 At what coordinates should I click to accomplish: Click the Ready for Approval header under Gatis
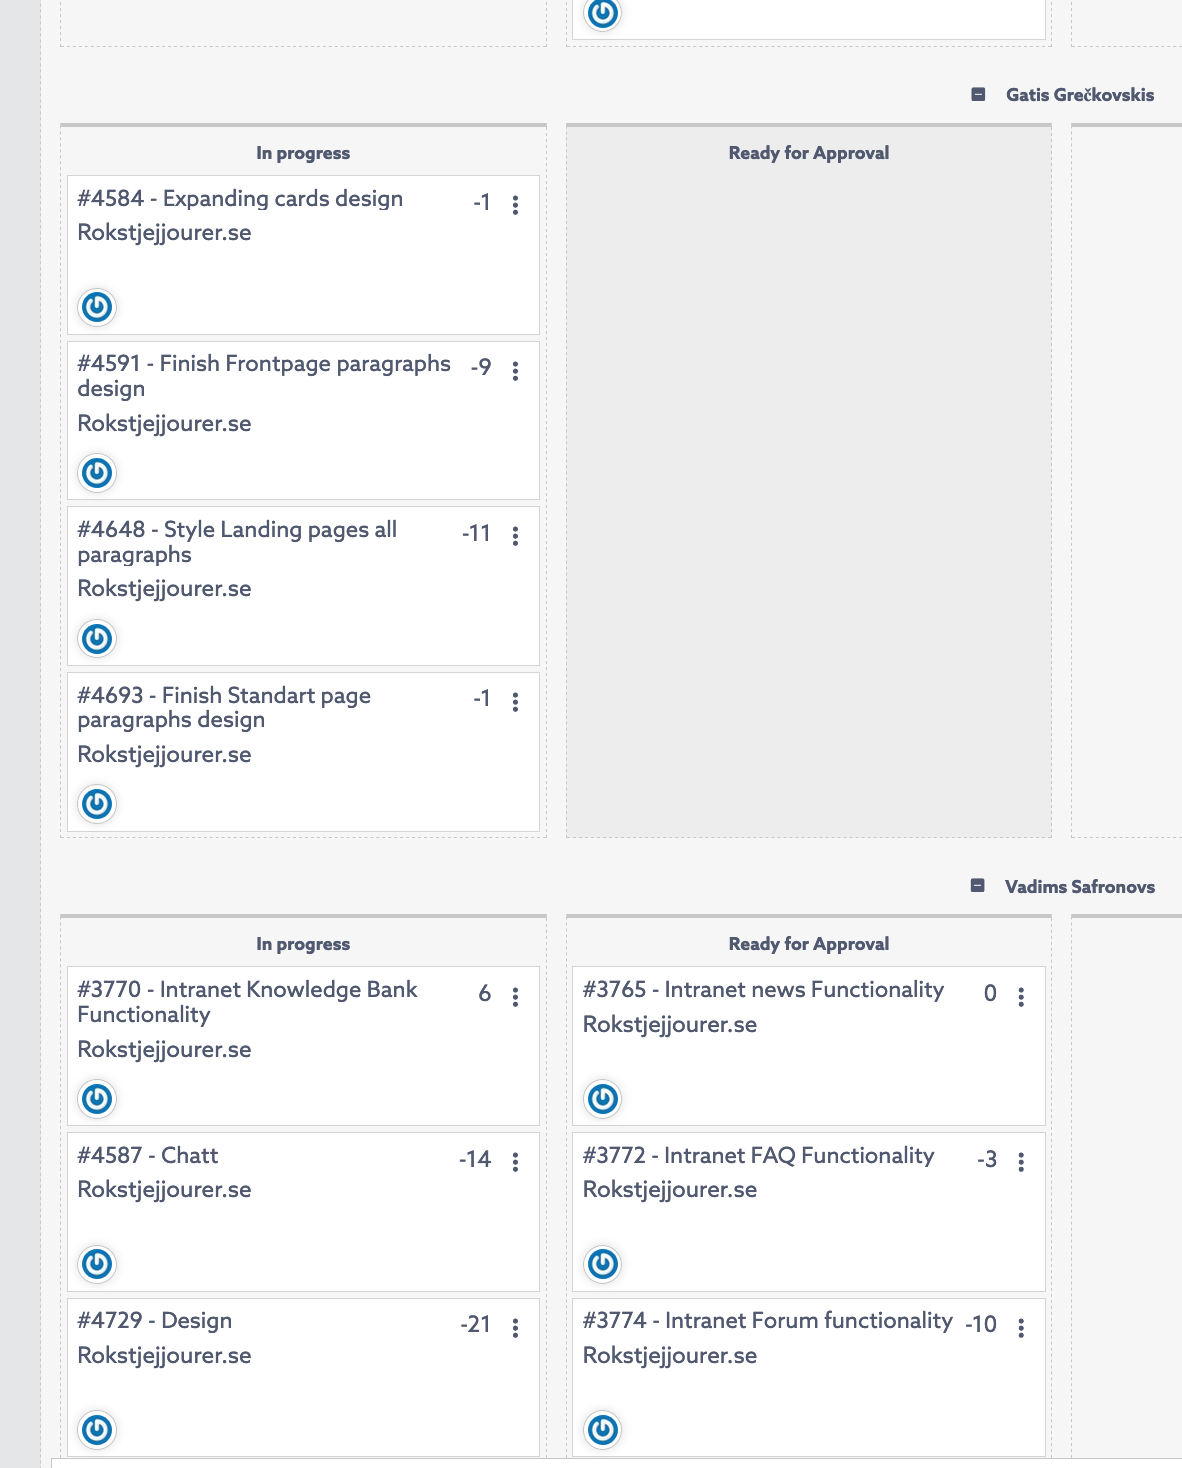pyautogui.click(x=808, y=153)
